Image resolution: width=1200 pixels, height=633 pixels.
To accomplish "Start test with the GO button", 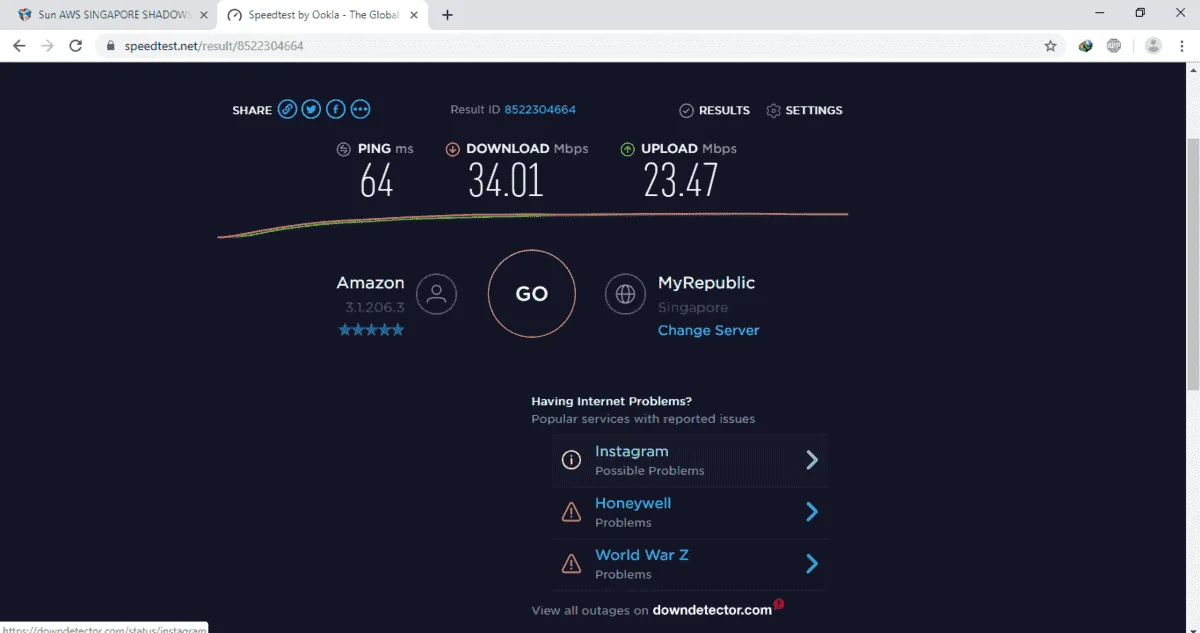I will (x=532, y=294).
